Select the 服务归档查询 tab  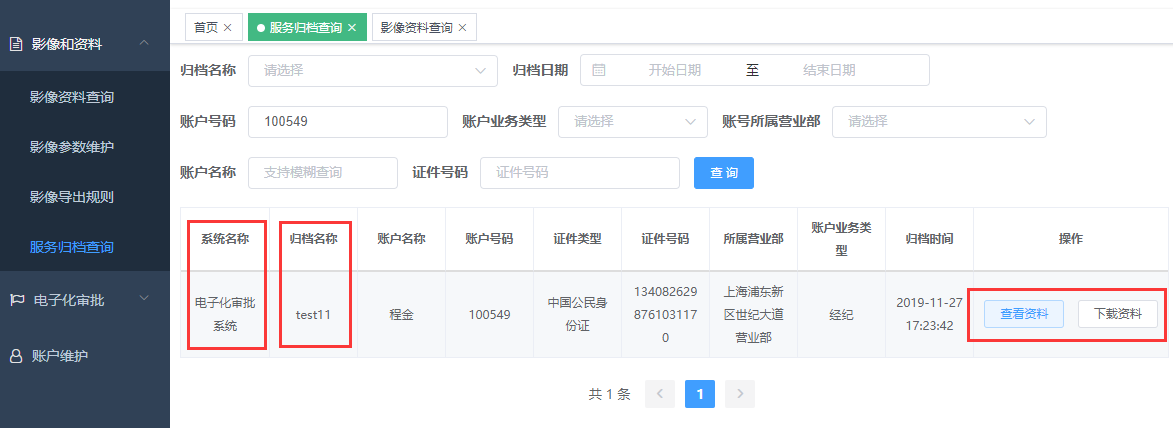pyautogui.click(x=306, y=28)
